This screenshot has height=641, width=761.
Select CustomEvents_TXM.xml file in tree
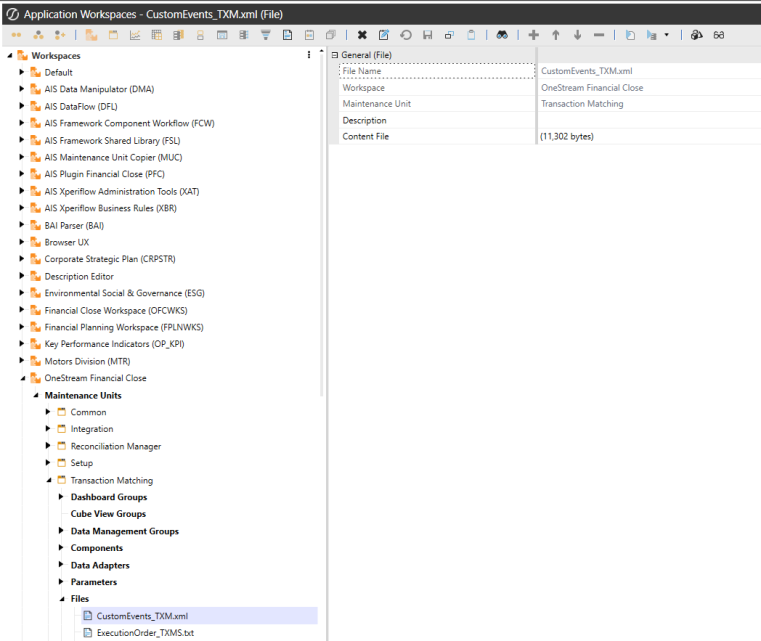pyautogui.click(x=142, y=616)
